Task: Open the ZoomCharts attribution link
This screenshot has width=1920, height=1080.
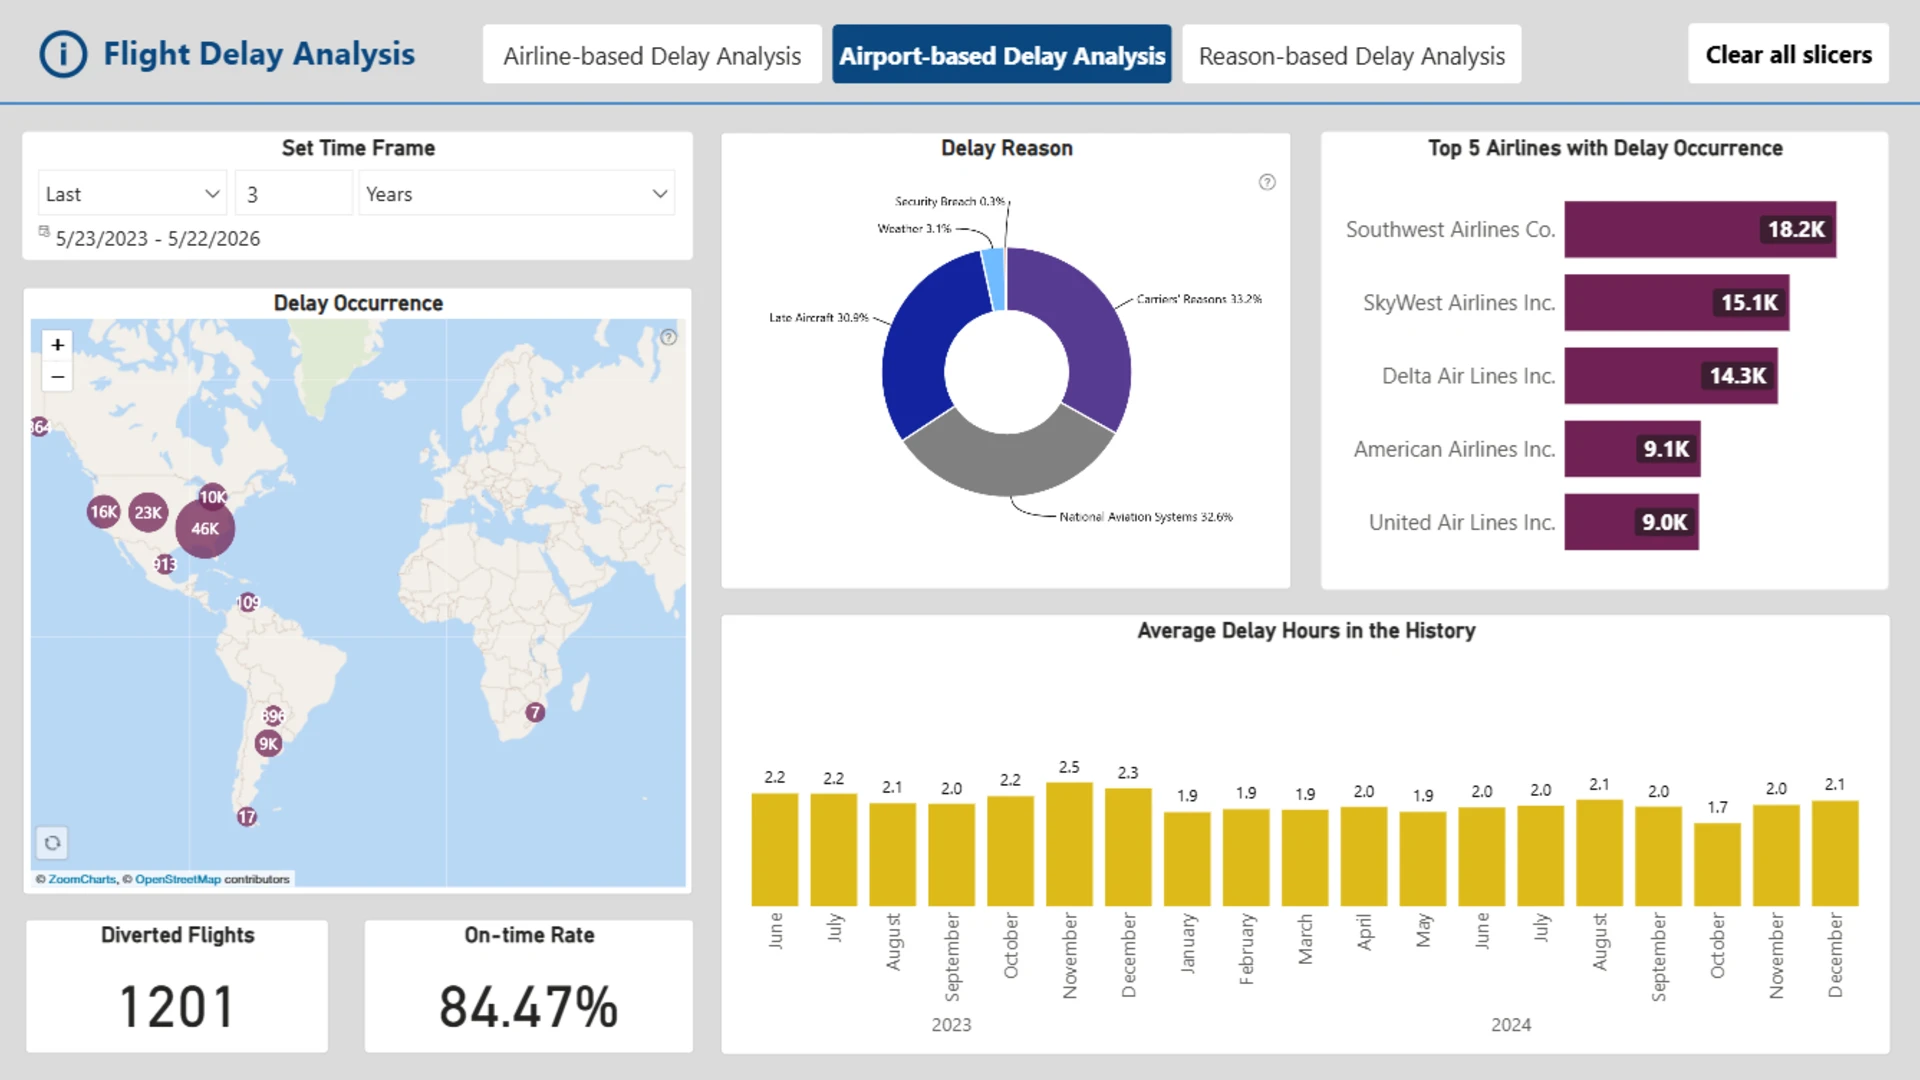Action: (82, 879)
